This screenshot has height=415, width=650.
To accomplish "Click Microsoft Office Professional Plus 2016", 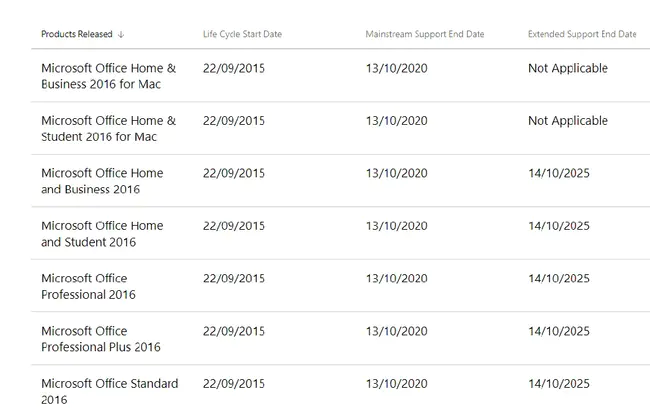I will click(x=100, y=339).
